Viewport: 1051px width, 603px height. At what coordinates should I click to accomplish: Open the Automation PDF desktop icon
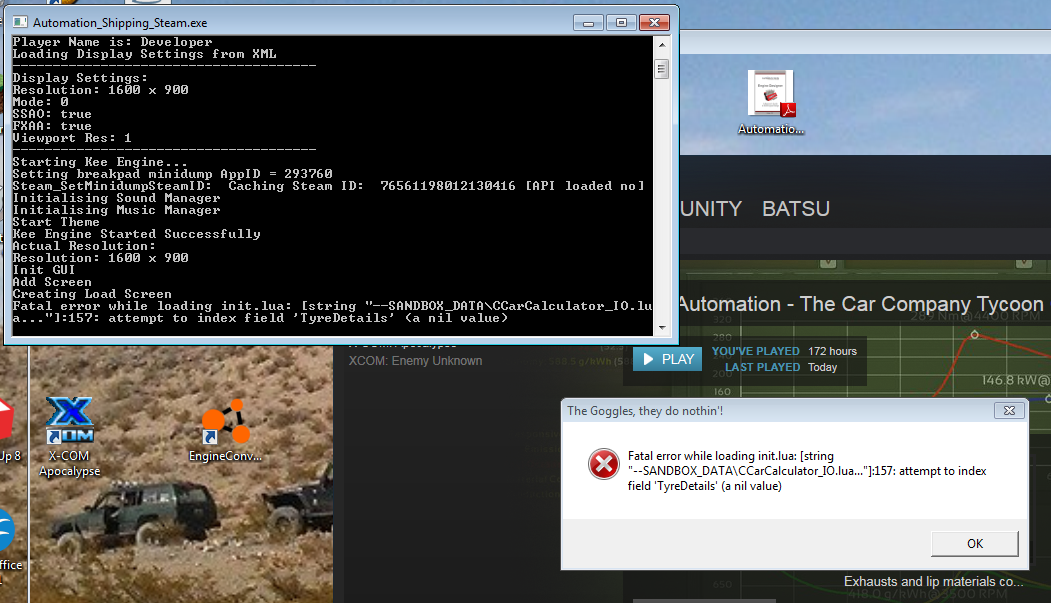tap(771, 103)
